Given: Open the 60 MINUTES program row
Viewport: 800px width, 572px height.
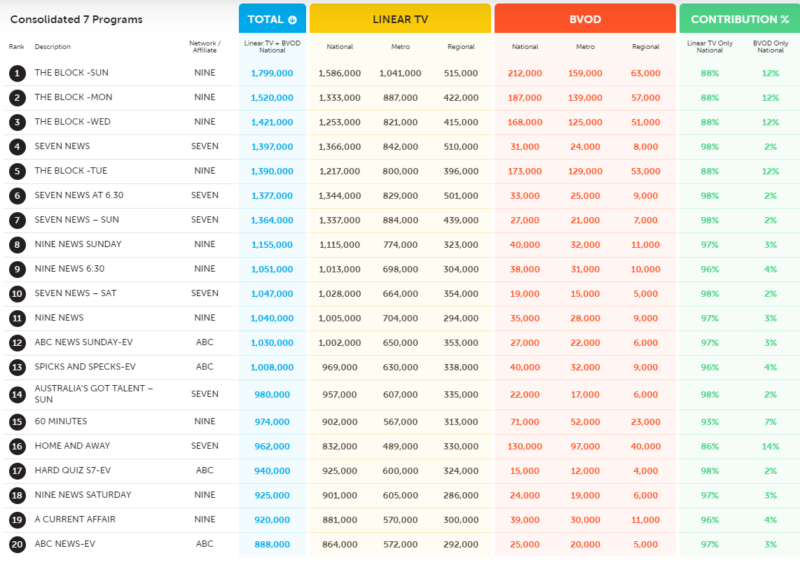Looking at the screenshot, I should 59,422.
